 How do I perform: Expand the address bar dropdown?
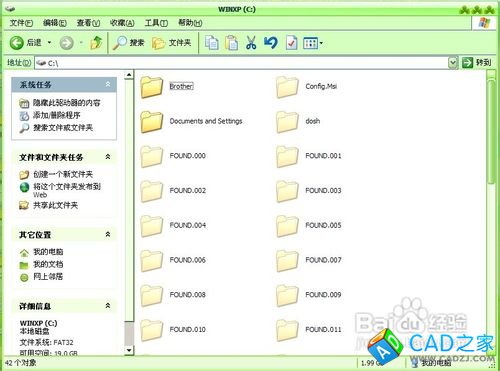point(453,62)
